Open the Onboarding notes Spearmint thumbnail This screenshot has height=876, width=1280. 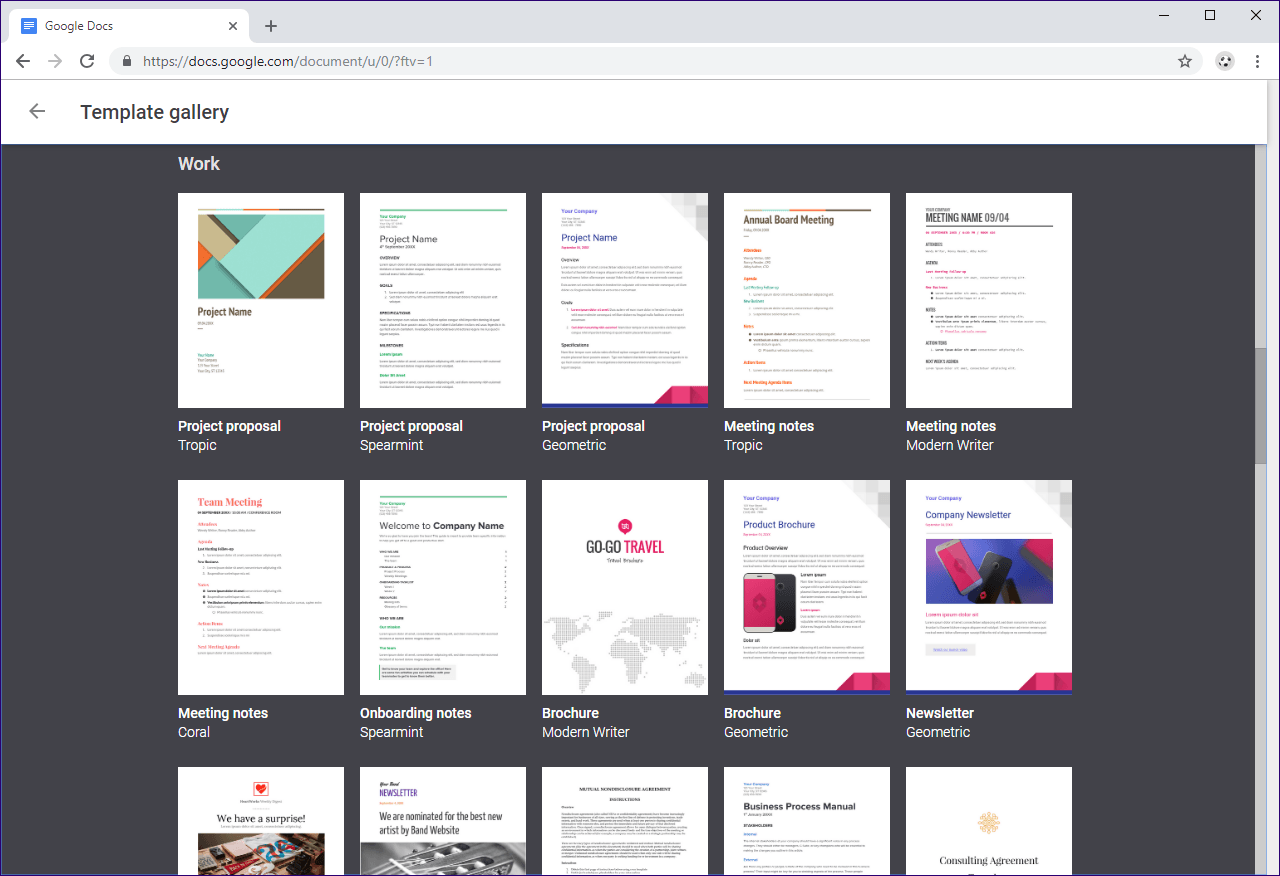pyautogui.click(x=443, y=587)
